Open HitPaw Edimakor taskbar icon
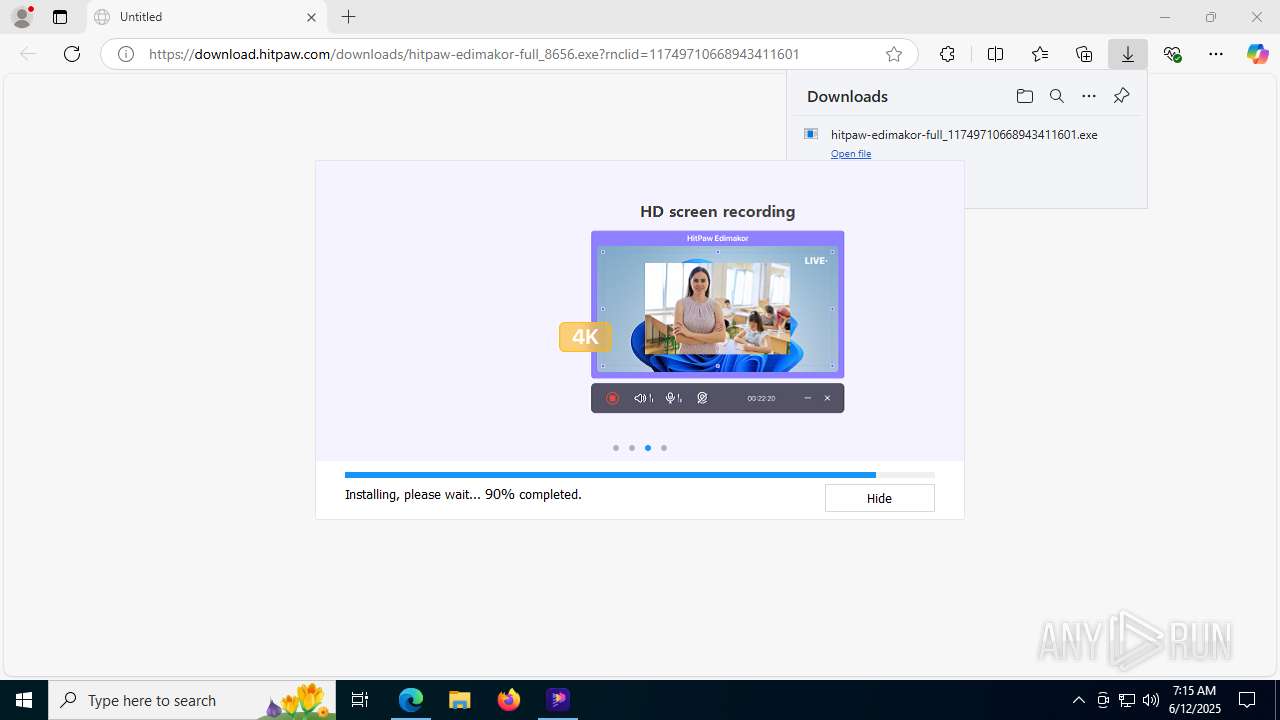Viewport: 1280px width, 720px height. click(x=558, y=700)
